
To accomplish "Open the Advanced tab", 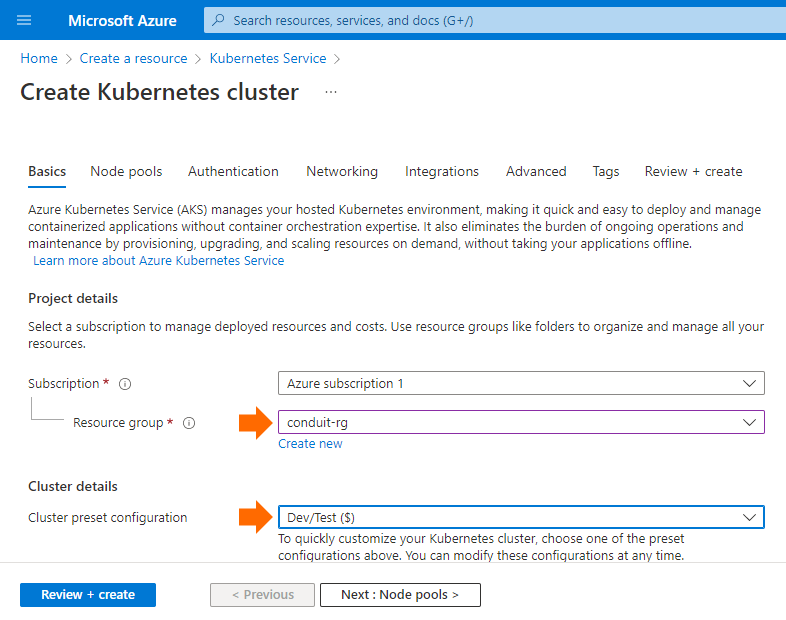I will click(x=536, y=171).
